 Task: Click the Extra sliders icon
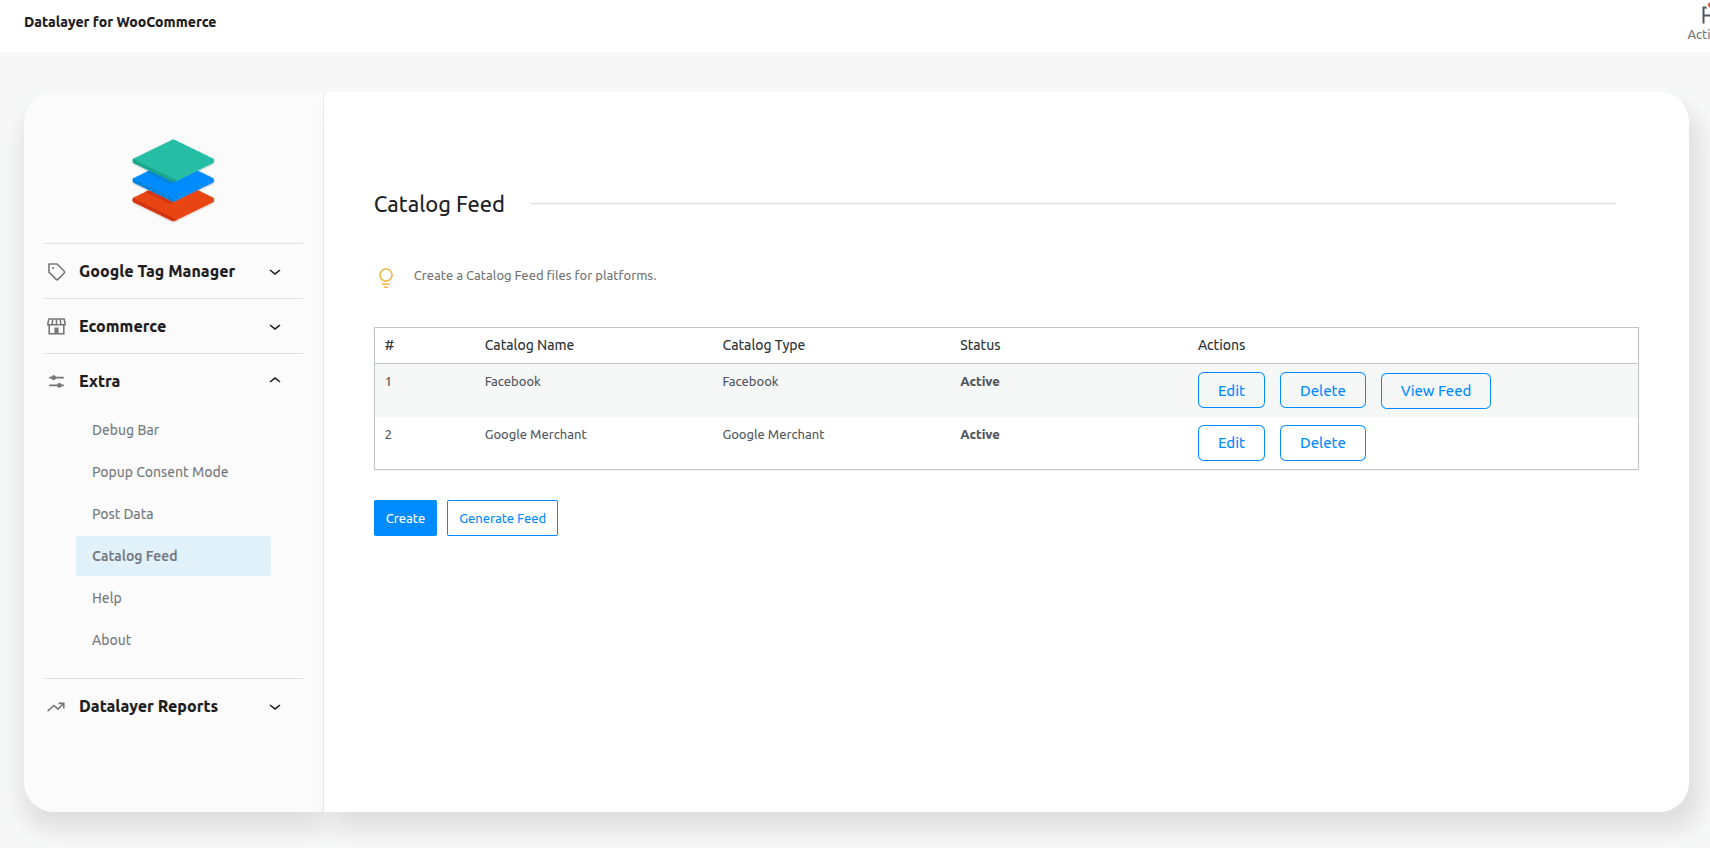[x=57, y=382]
